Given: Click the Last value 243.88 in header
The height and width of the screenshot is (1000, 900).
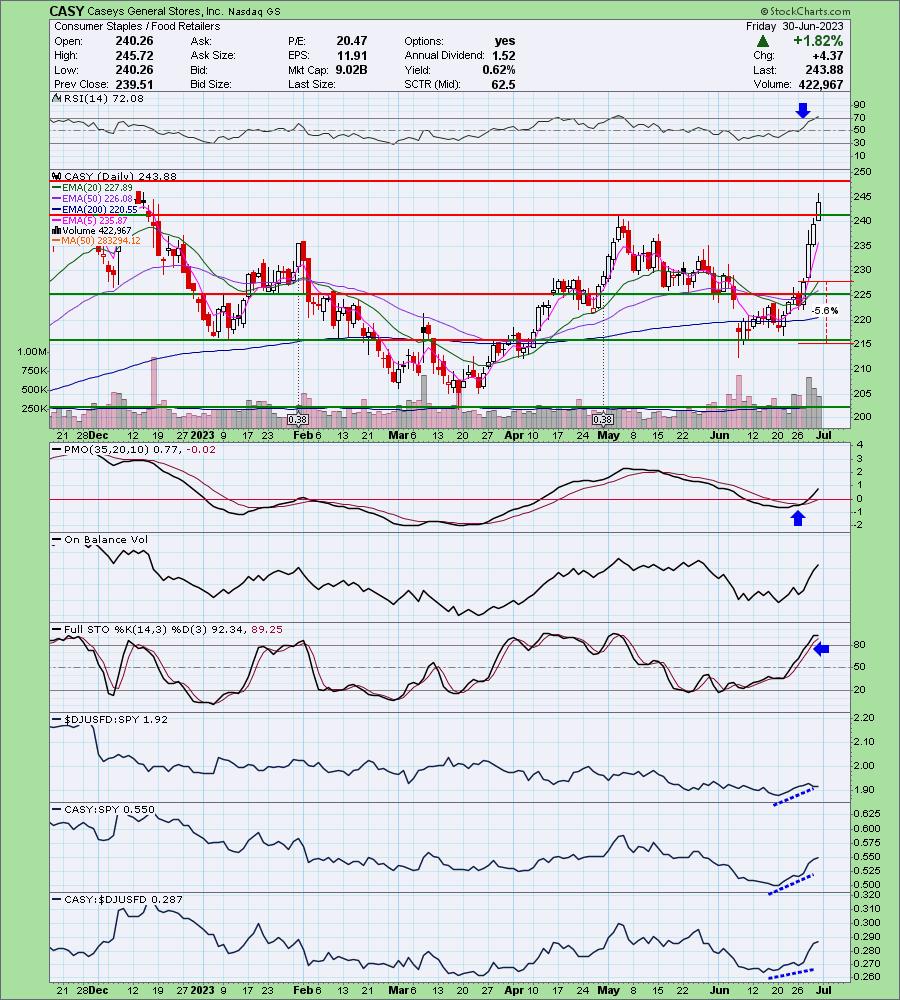Looking at the screenshot, I should [x=824, y=70].
